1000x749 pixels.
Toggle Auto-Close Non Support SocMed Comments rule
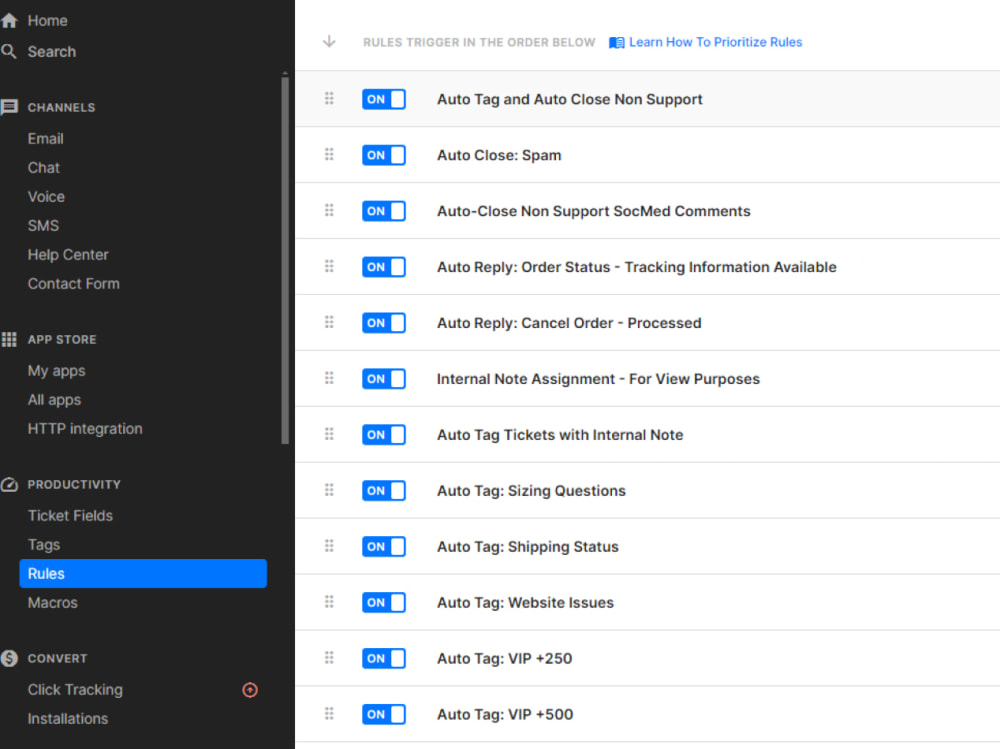point(384,211)
